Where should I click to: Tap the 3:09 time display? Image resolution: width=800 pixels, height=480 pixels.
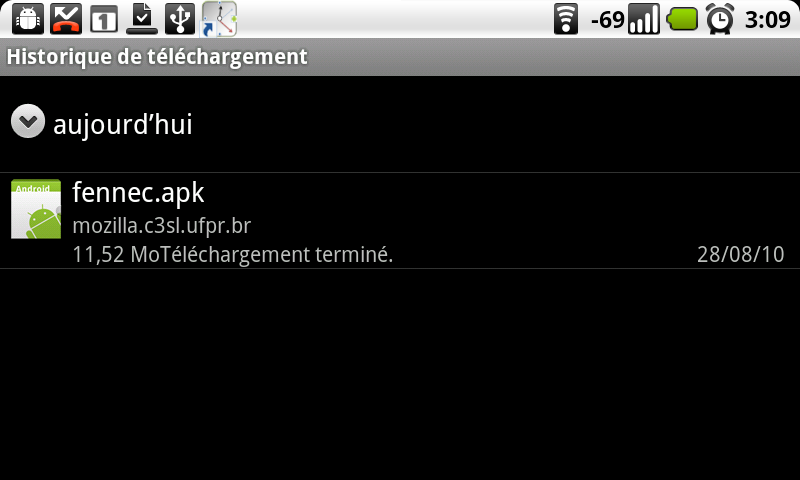coord(768,20)
